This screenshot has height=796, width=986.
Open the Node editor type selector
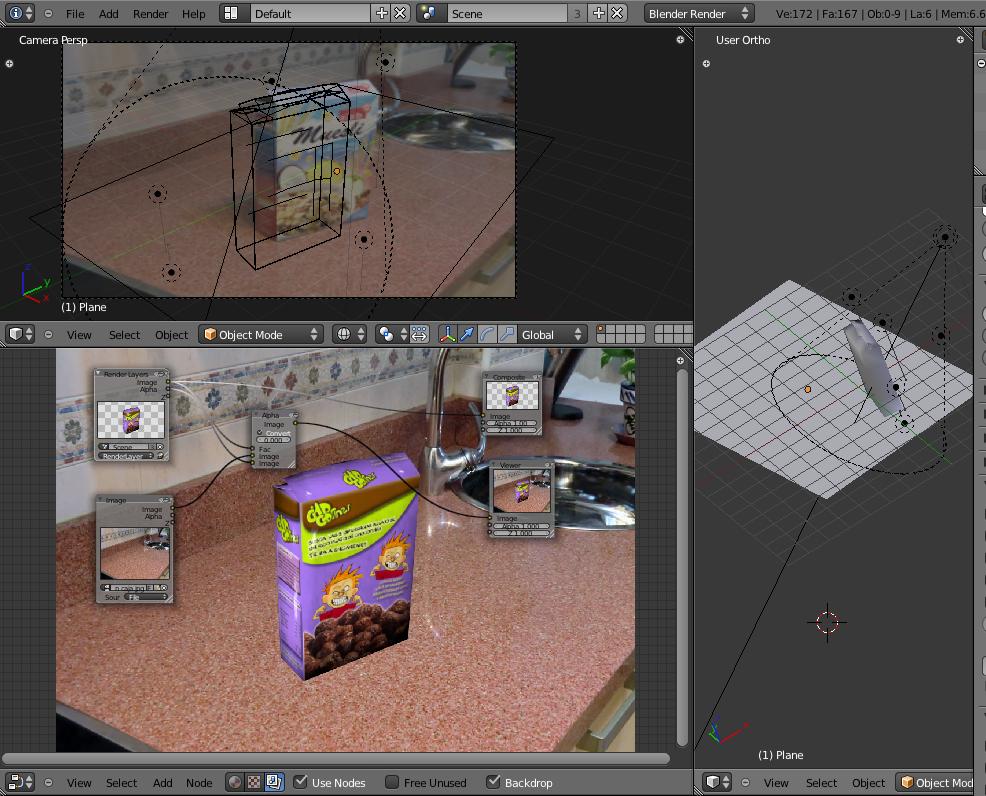(x=21, y=782)
